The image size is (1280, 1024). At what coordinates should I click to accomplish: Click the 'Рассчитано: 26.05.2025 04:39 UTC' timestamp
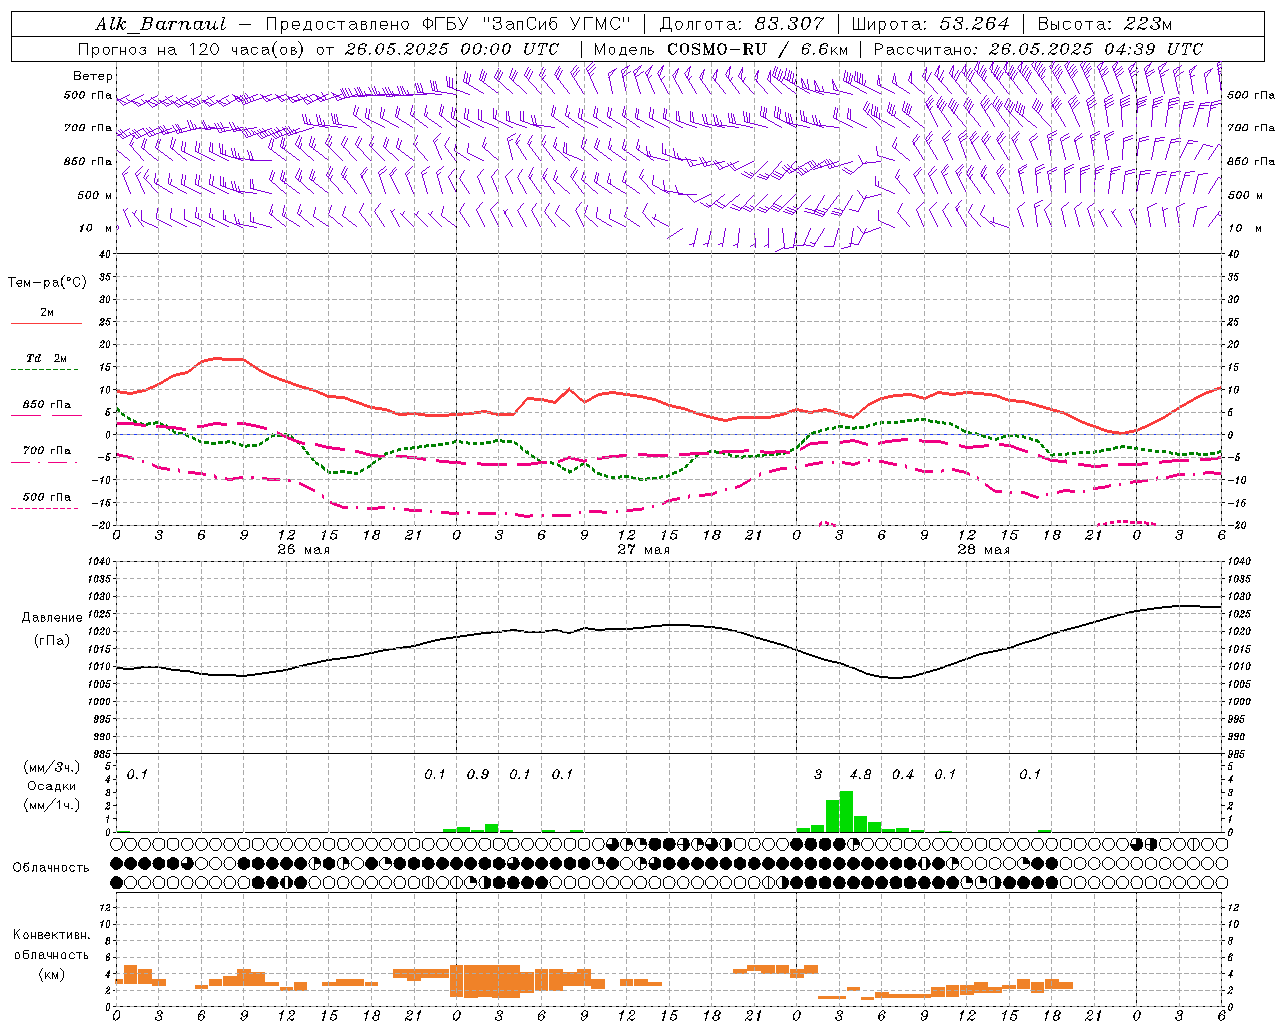coord(1038,49)
